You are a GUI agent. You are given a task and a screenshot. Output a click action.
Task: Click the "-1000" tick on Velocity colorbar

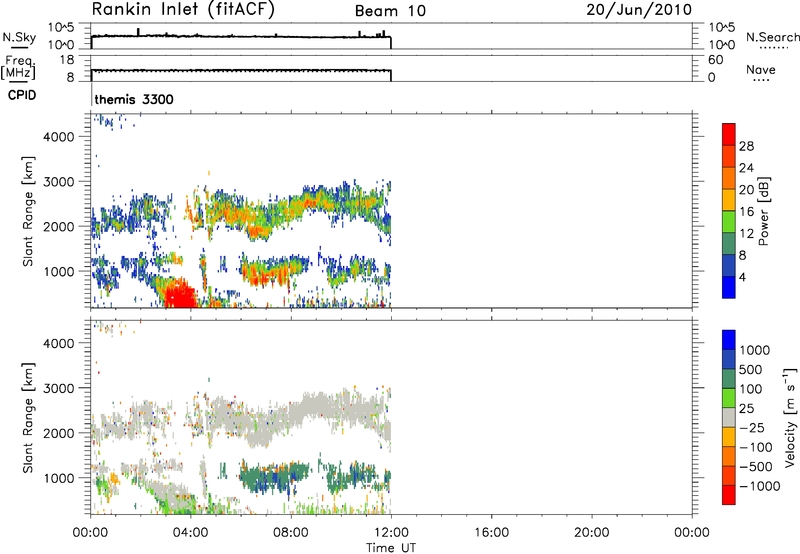pos(759,486)
